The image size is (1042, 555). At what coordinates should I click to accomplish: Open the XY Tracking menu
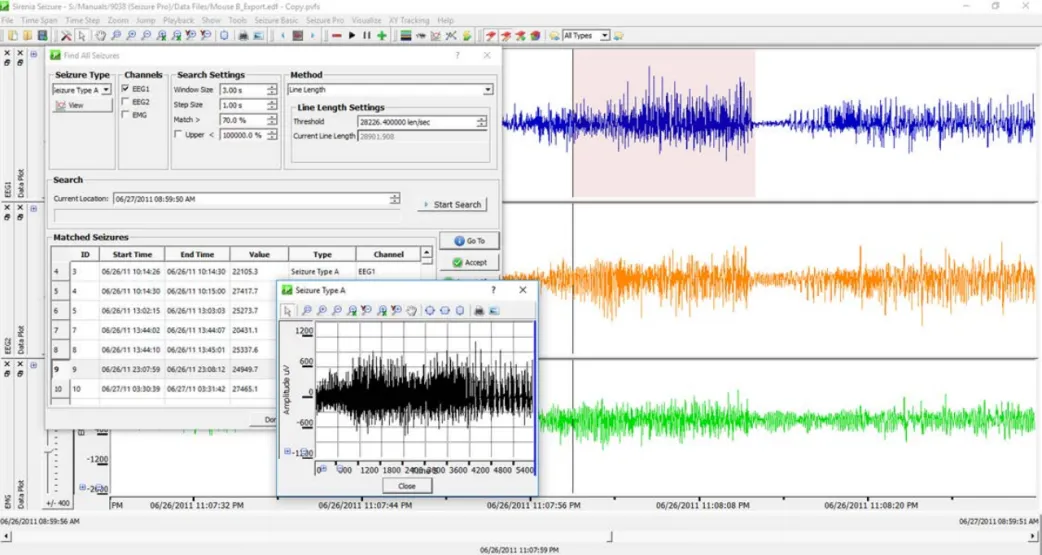tap(409, 21)
